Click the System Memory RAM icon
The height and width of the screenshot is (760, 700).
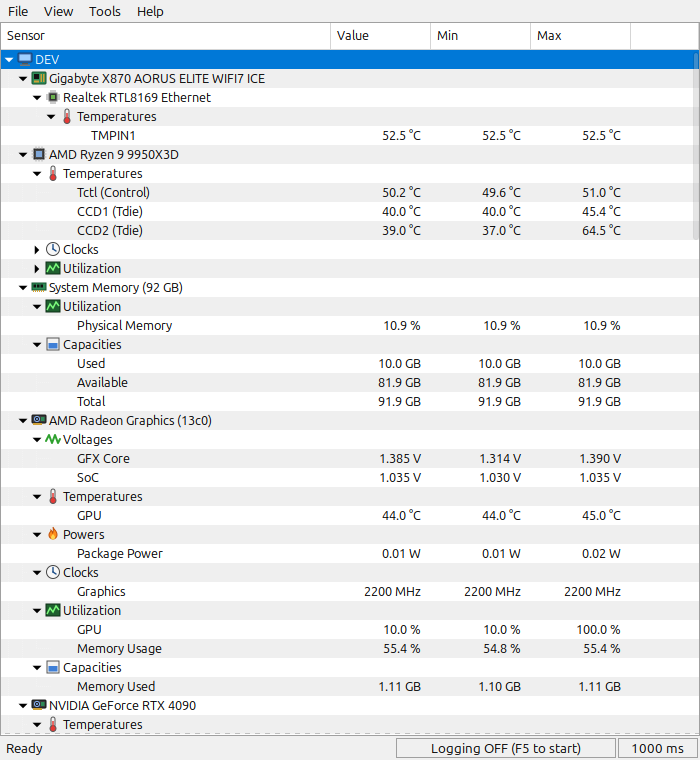(x=39, y=287)
